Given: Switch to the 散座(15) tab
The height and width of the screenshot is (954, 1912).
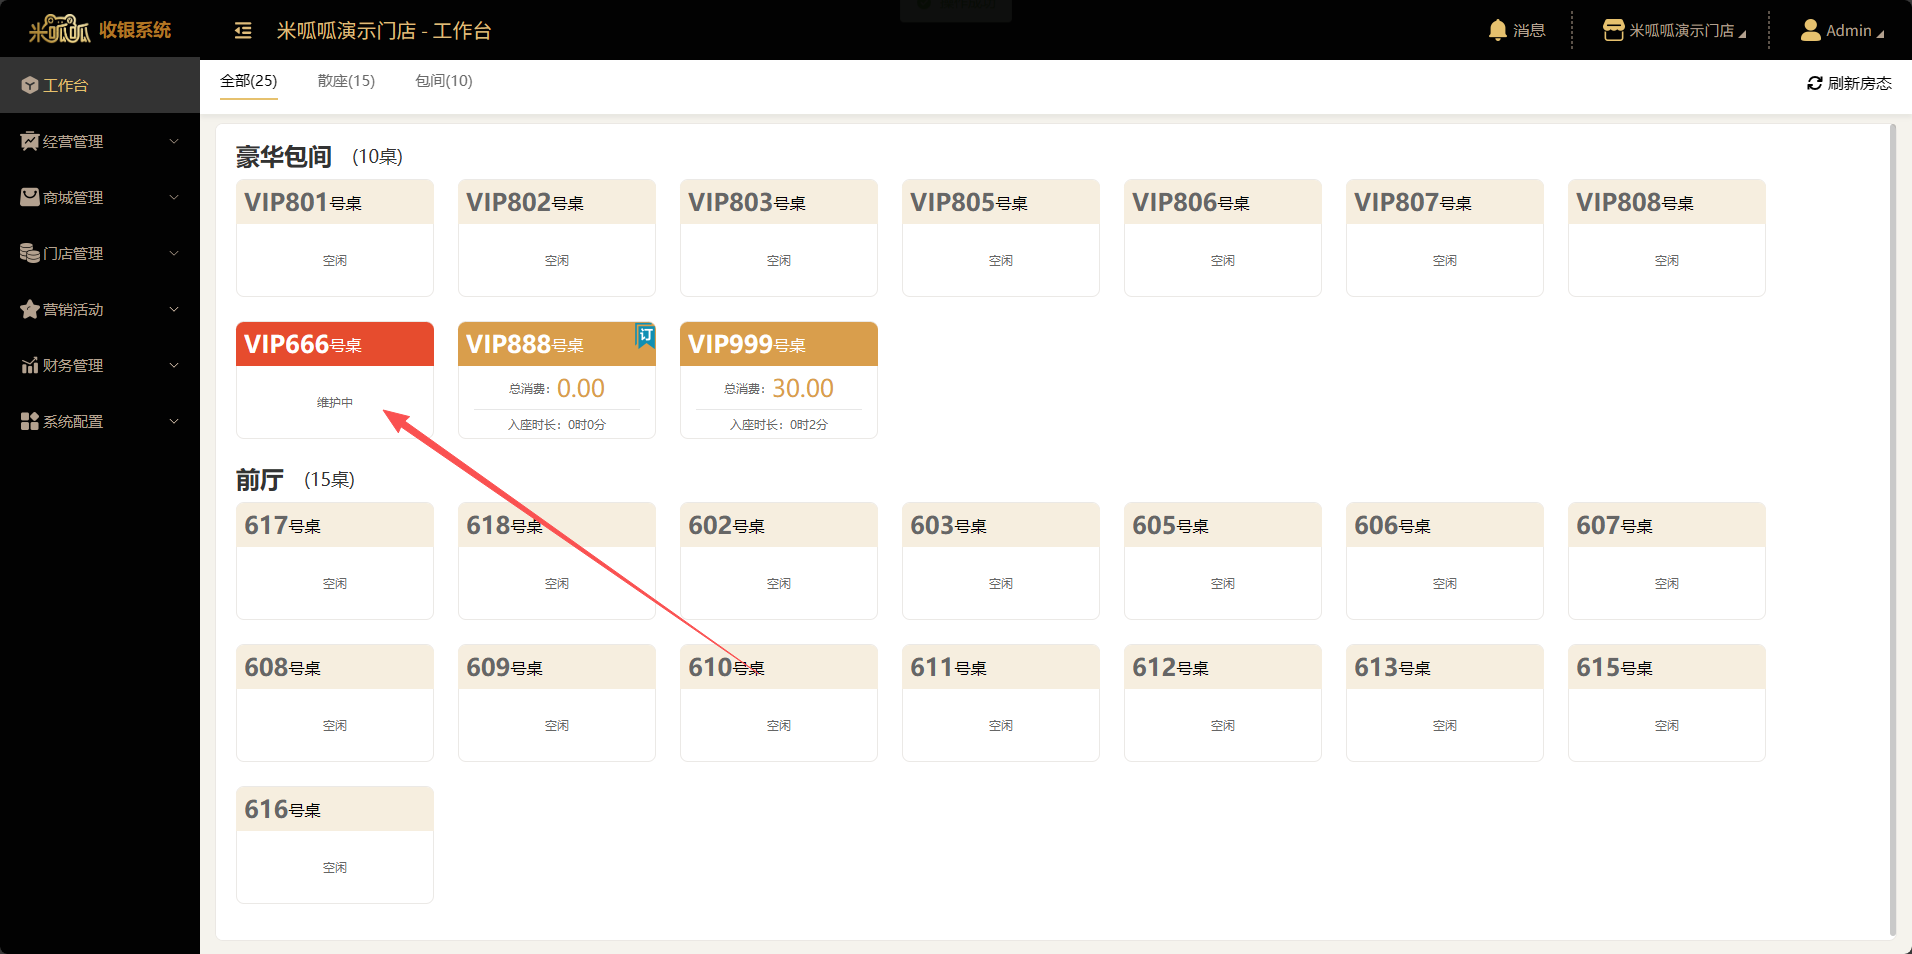Looking at the screenshot, I should (x=346, y=81).
